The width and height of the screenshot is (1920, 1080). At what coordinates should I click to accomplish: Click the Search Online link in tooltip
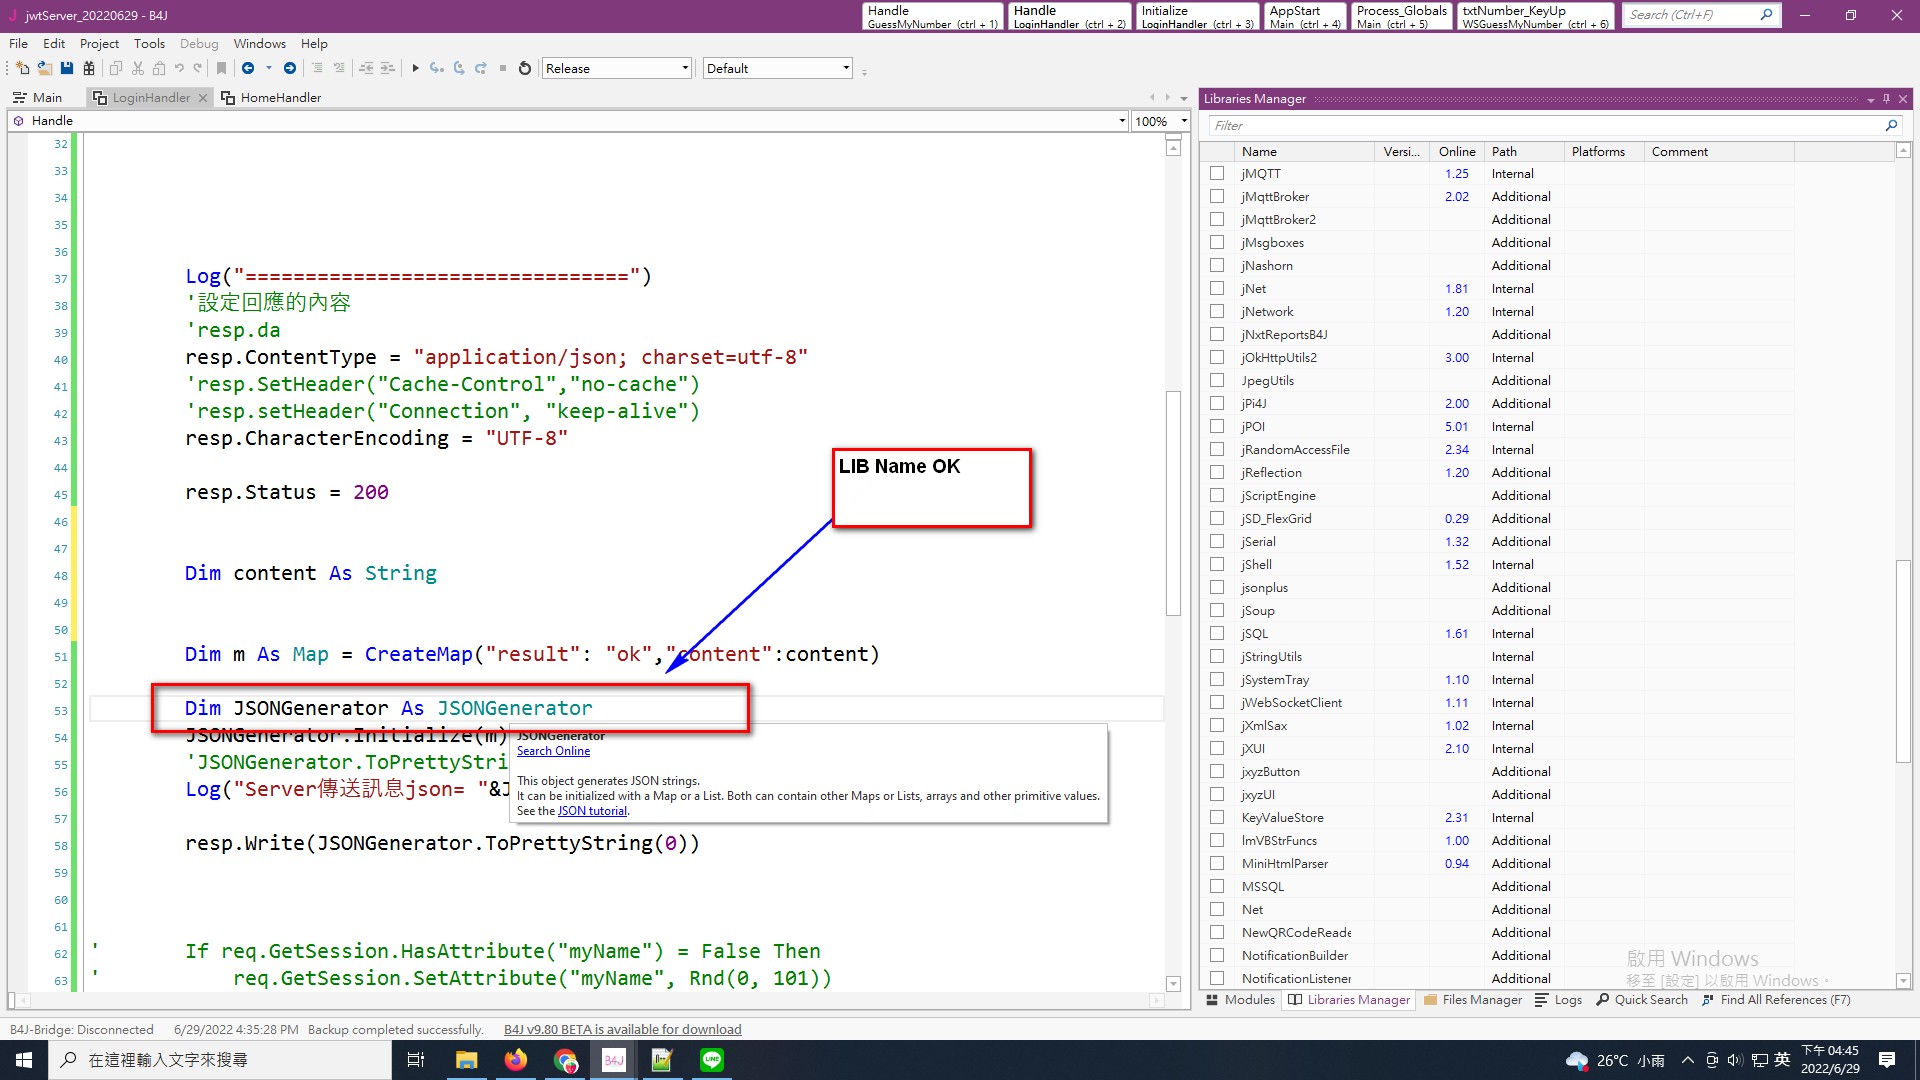point(553,751)
